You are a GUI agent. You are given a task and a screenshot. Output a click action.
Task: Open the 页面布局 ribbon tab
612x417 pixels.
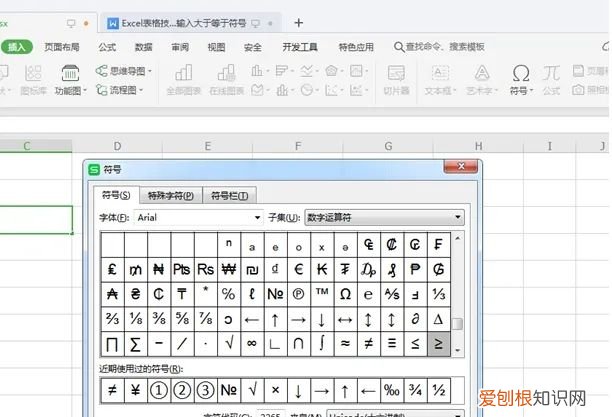[62, 47]
